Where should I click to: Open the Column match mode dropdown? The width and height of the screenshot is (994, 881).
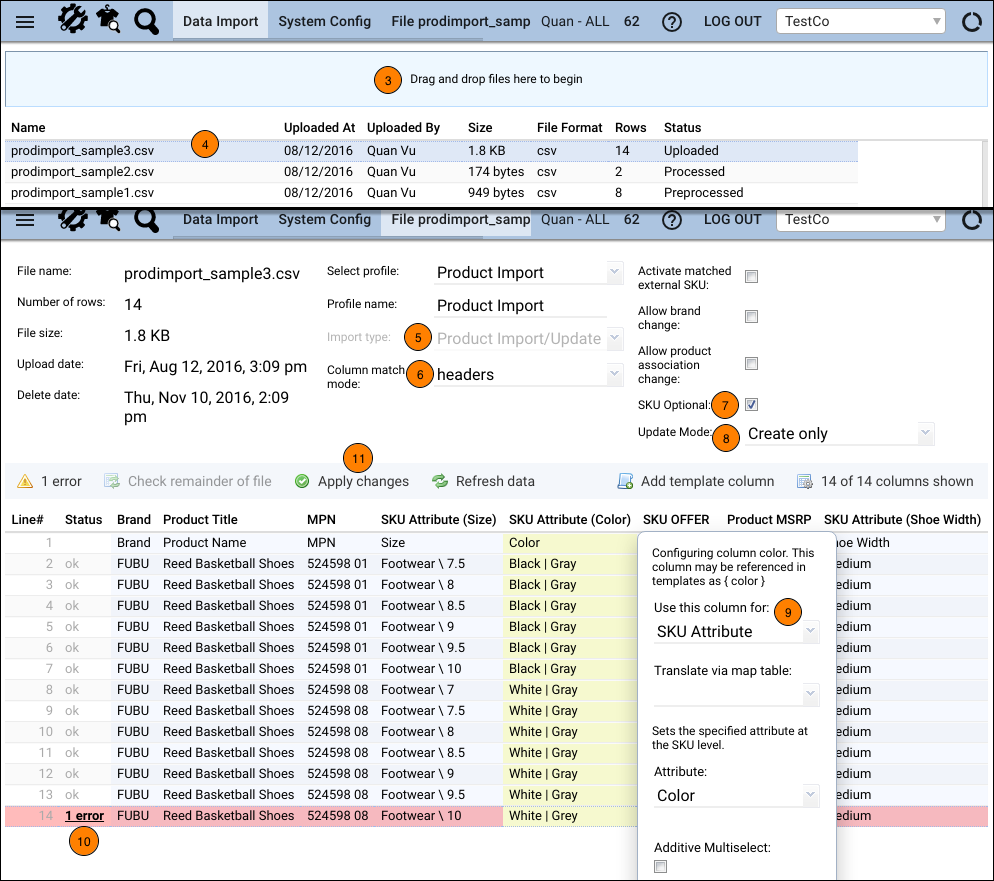coord(527,374)
